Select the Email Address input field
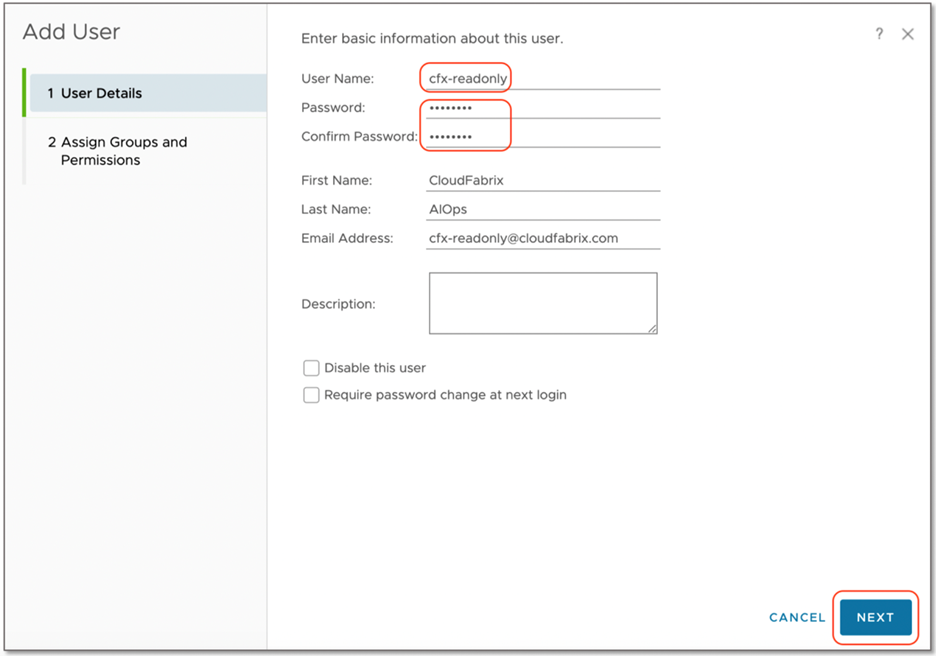 540,238
